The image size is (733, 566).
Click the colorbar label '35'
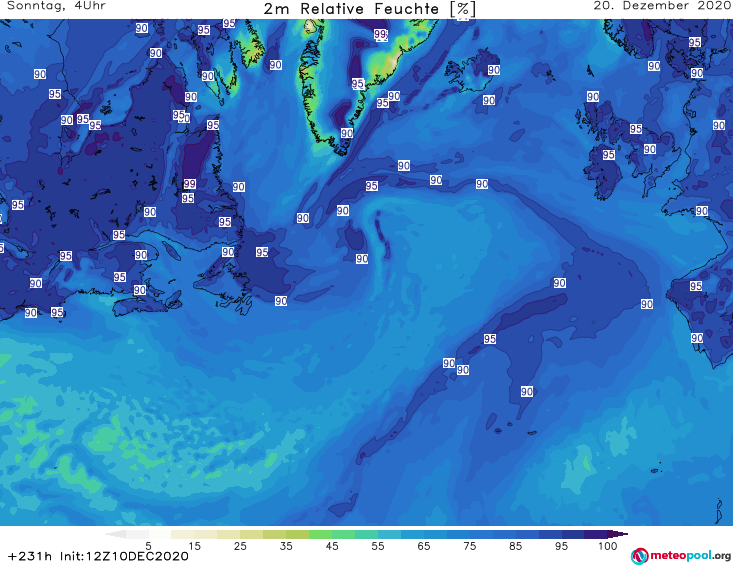tap(286, 546)
